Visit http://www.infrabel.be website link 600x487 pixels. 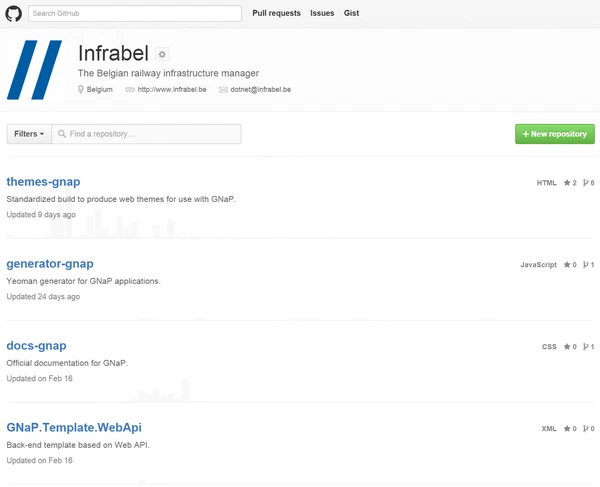pos(172,90)
